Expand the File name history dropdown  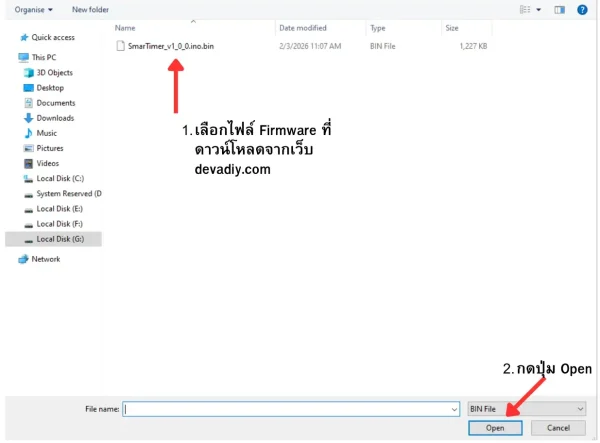(454, 409)
